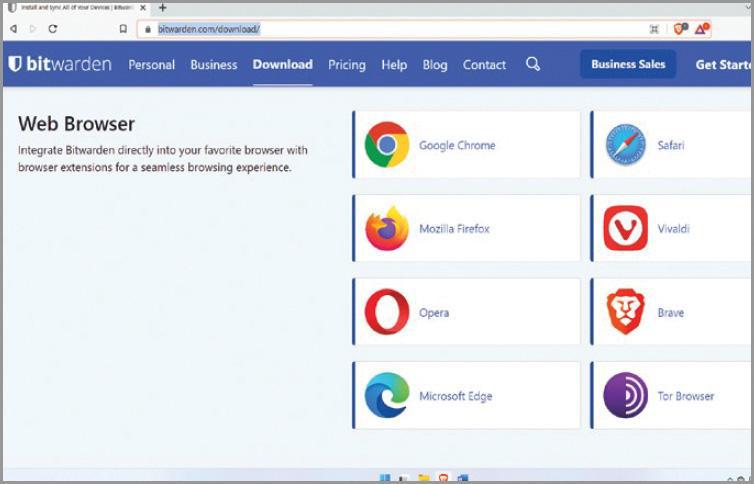The height and width of the screenshot is (484, 754).
Task: Open a new tab with the plus button
Action: click(163, 7)
